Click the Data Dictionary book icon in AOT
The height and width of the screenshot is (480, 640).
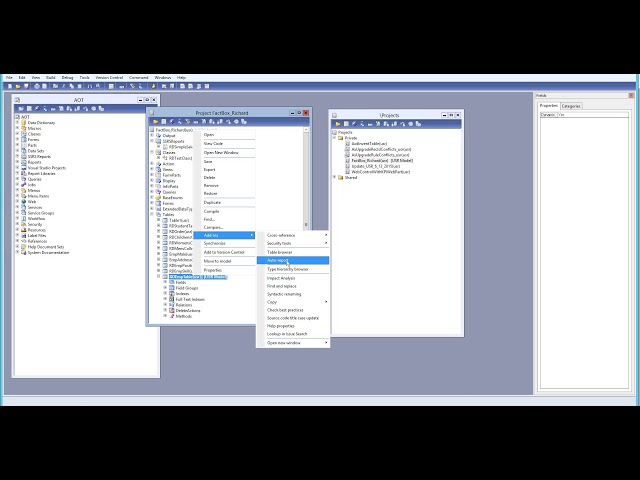24,122
